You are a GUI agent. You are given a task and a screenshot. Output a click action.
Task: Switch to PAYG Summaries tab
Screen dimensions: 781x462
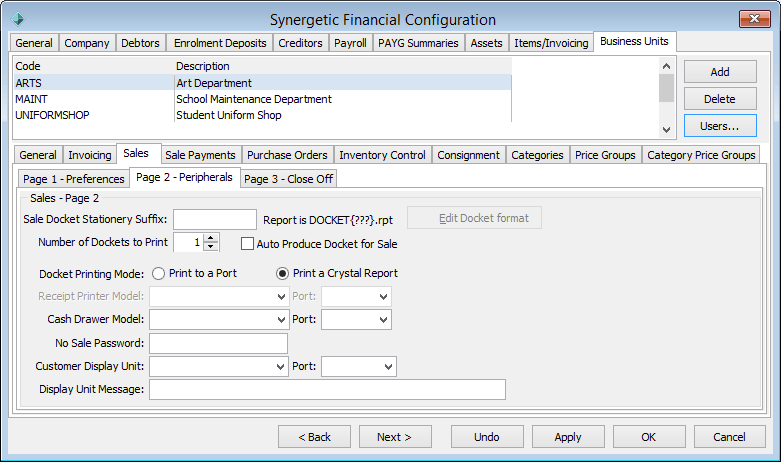pyautogui.click(x=418, y=43)
